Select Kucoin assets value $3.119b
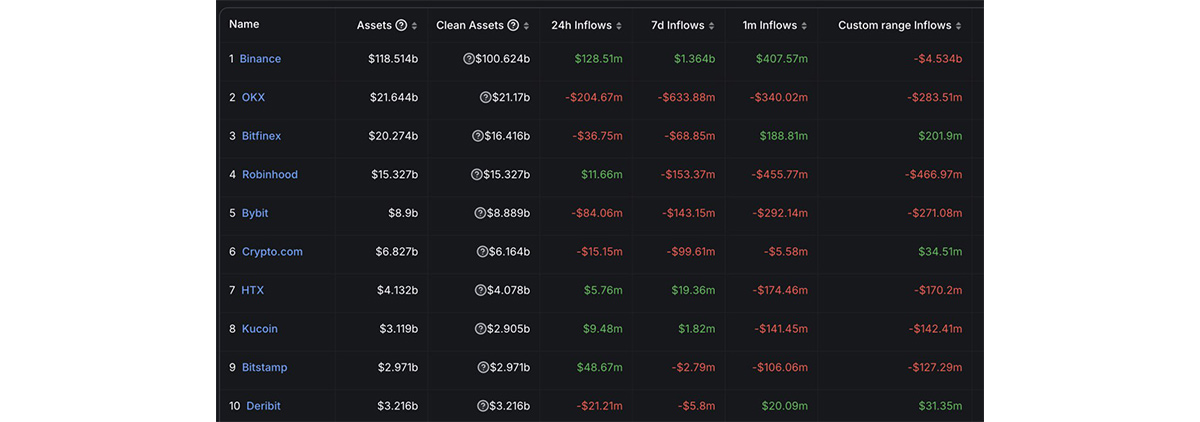This screenshot has width=1200, height=422. click(399, 329)
